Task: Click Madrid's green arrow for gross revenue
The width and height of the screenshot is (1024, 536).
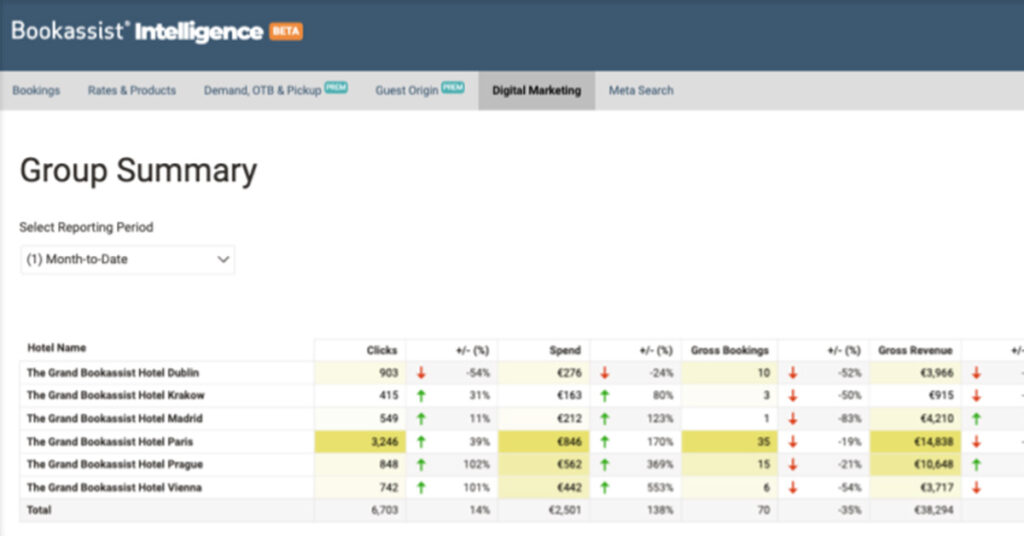Action: coord(976,418)
